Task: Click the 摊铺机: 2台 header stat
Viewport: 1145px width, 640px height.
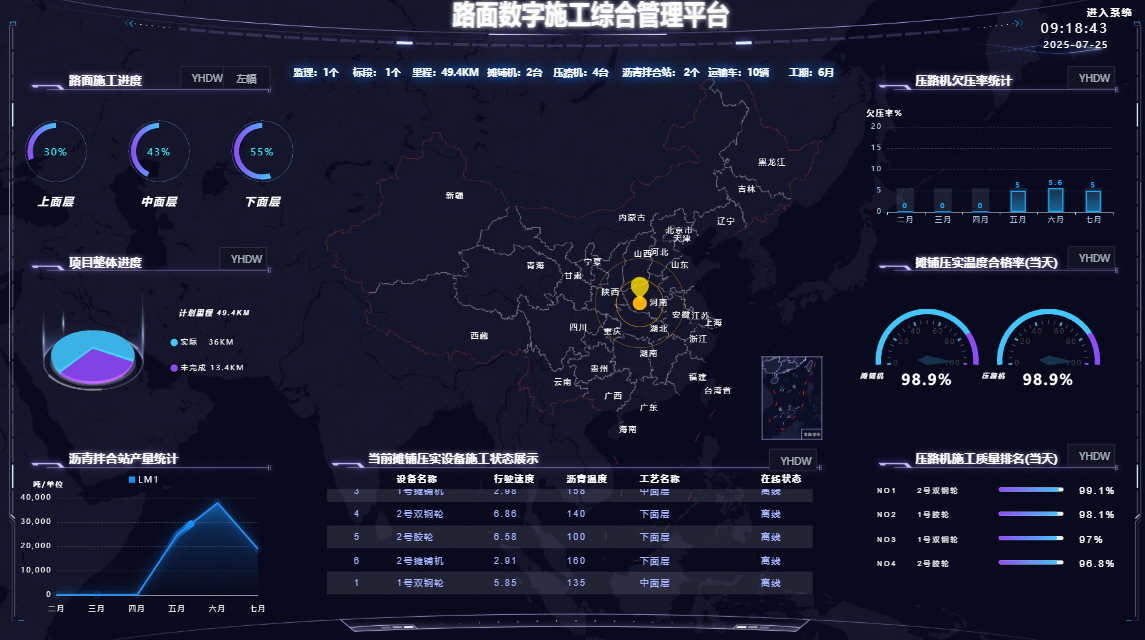Action: (515, 72)
